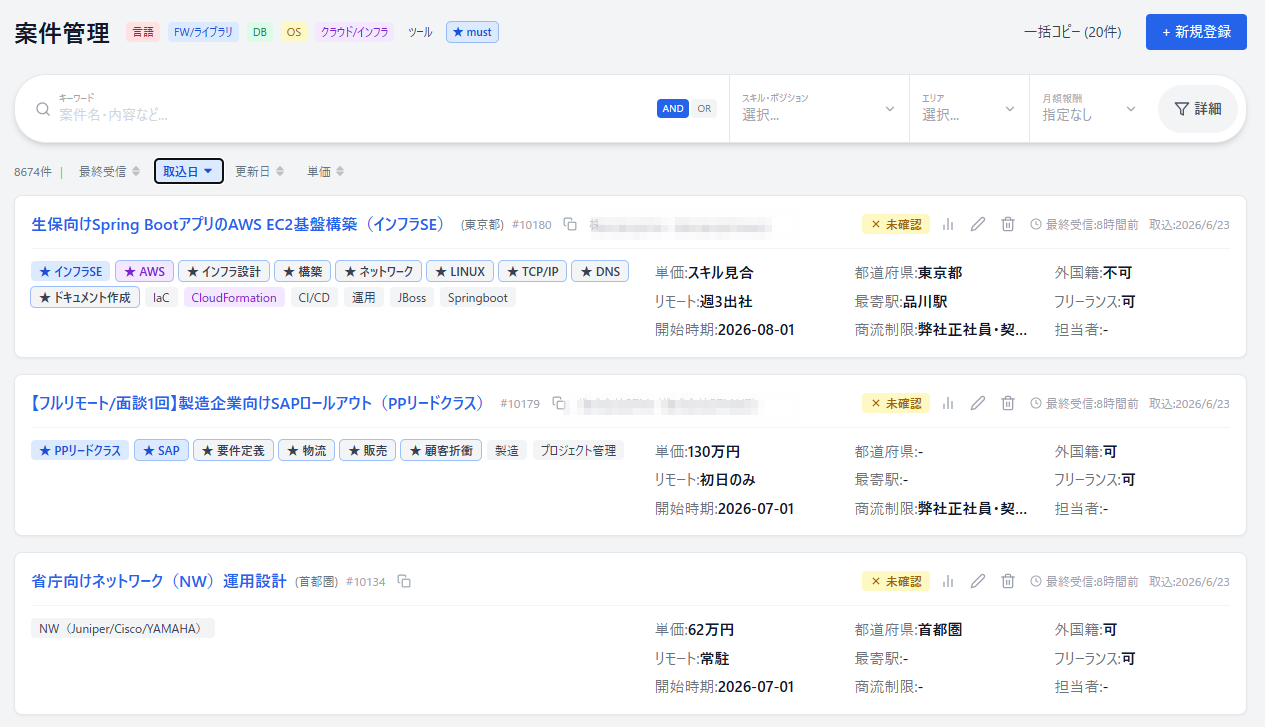Click 未確認 status badge on case #10179

point(896,403)
